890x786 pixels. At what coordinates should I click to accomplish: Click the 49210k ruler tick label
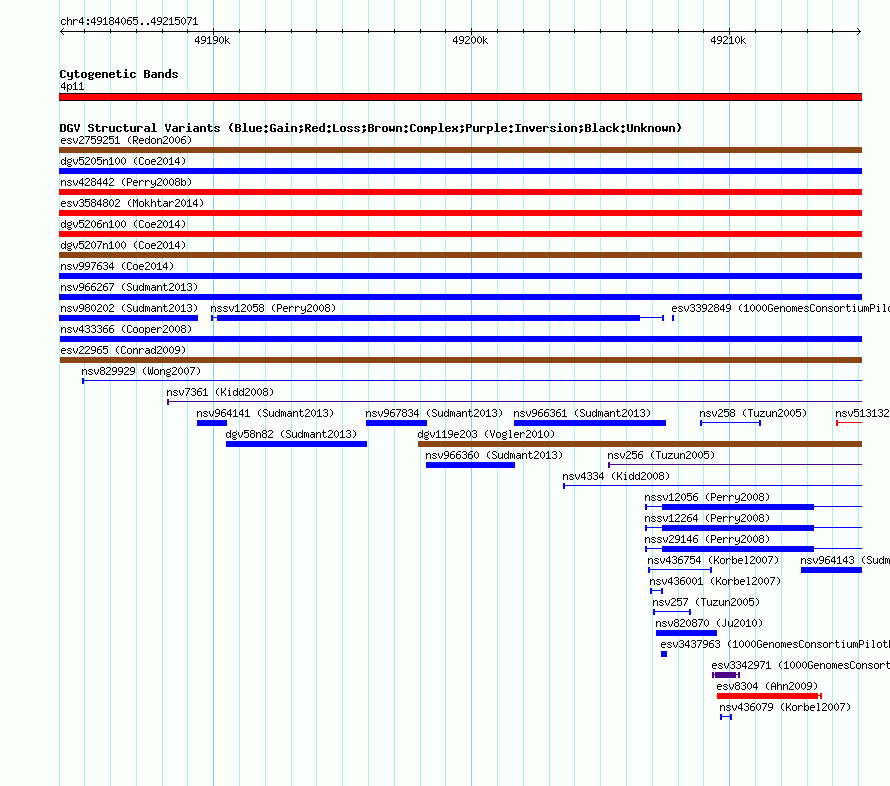tap(728, 40)
